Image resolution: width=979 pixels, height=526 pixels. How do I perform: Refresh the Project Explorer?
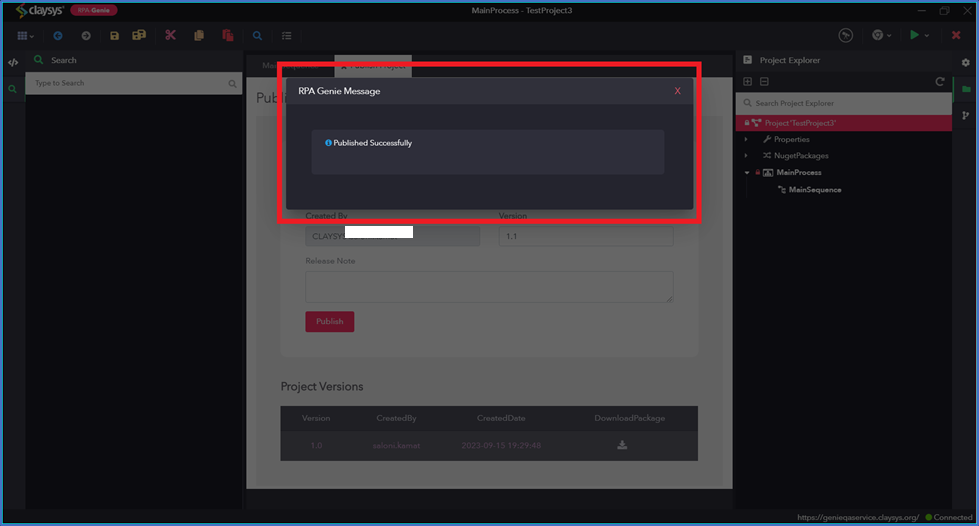(939, 81)
